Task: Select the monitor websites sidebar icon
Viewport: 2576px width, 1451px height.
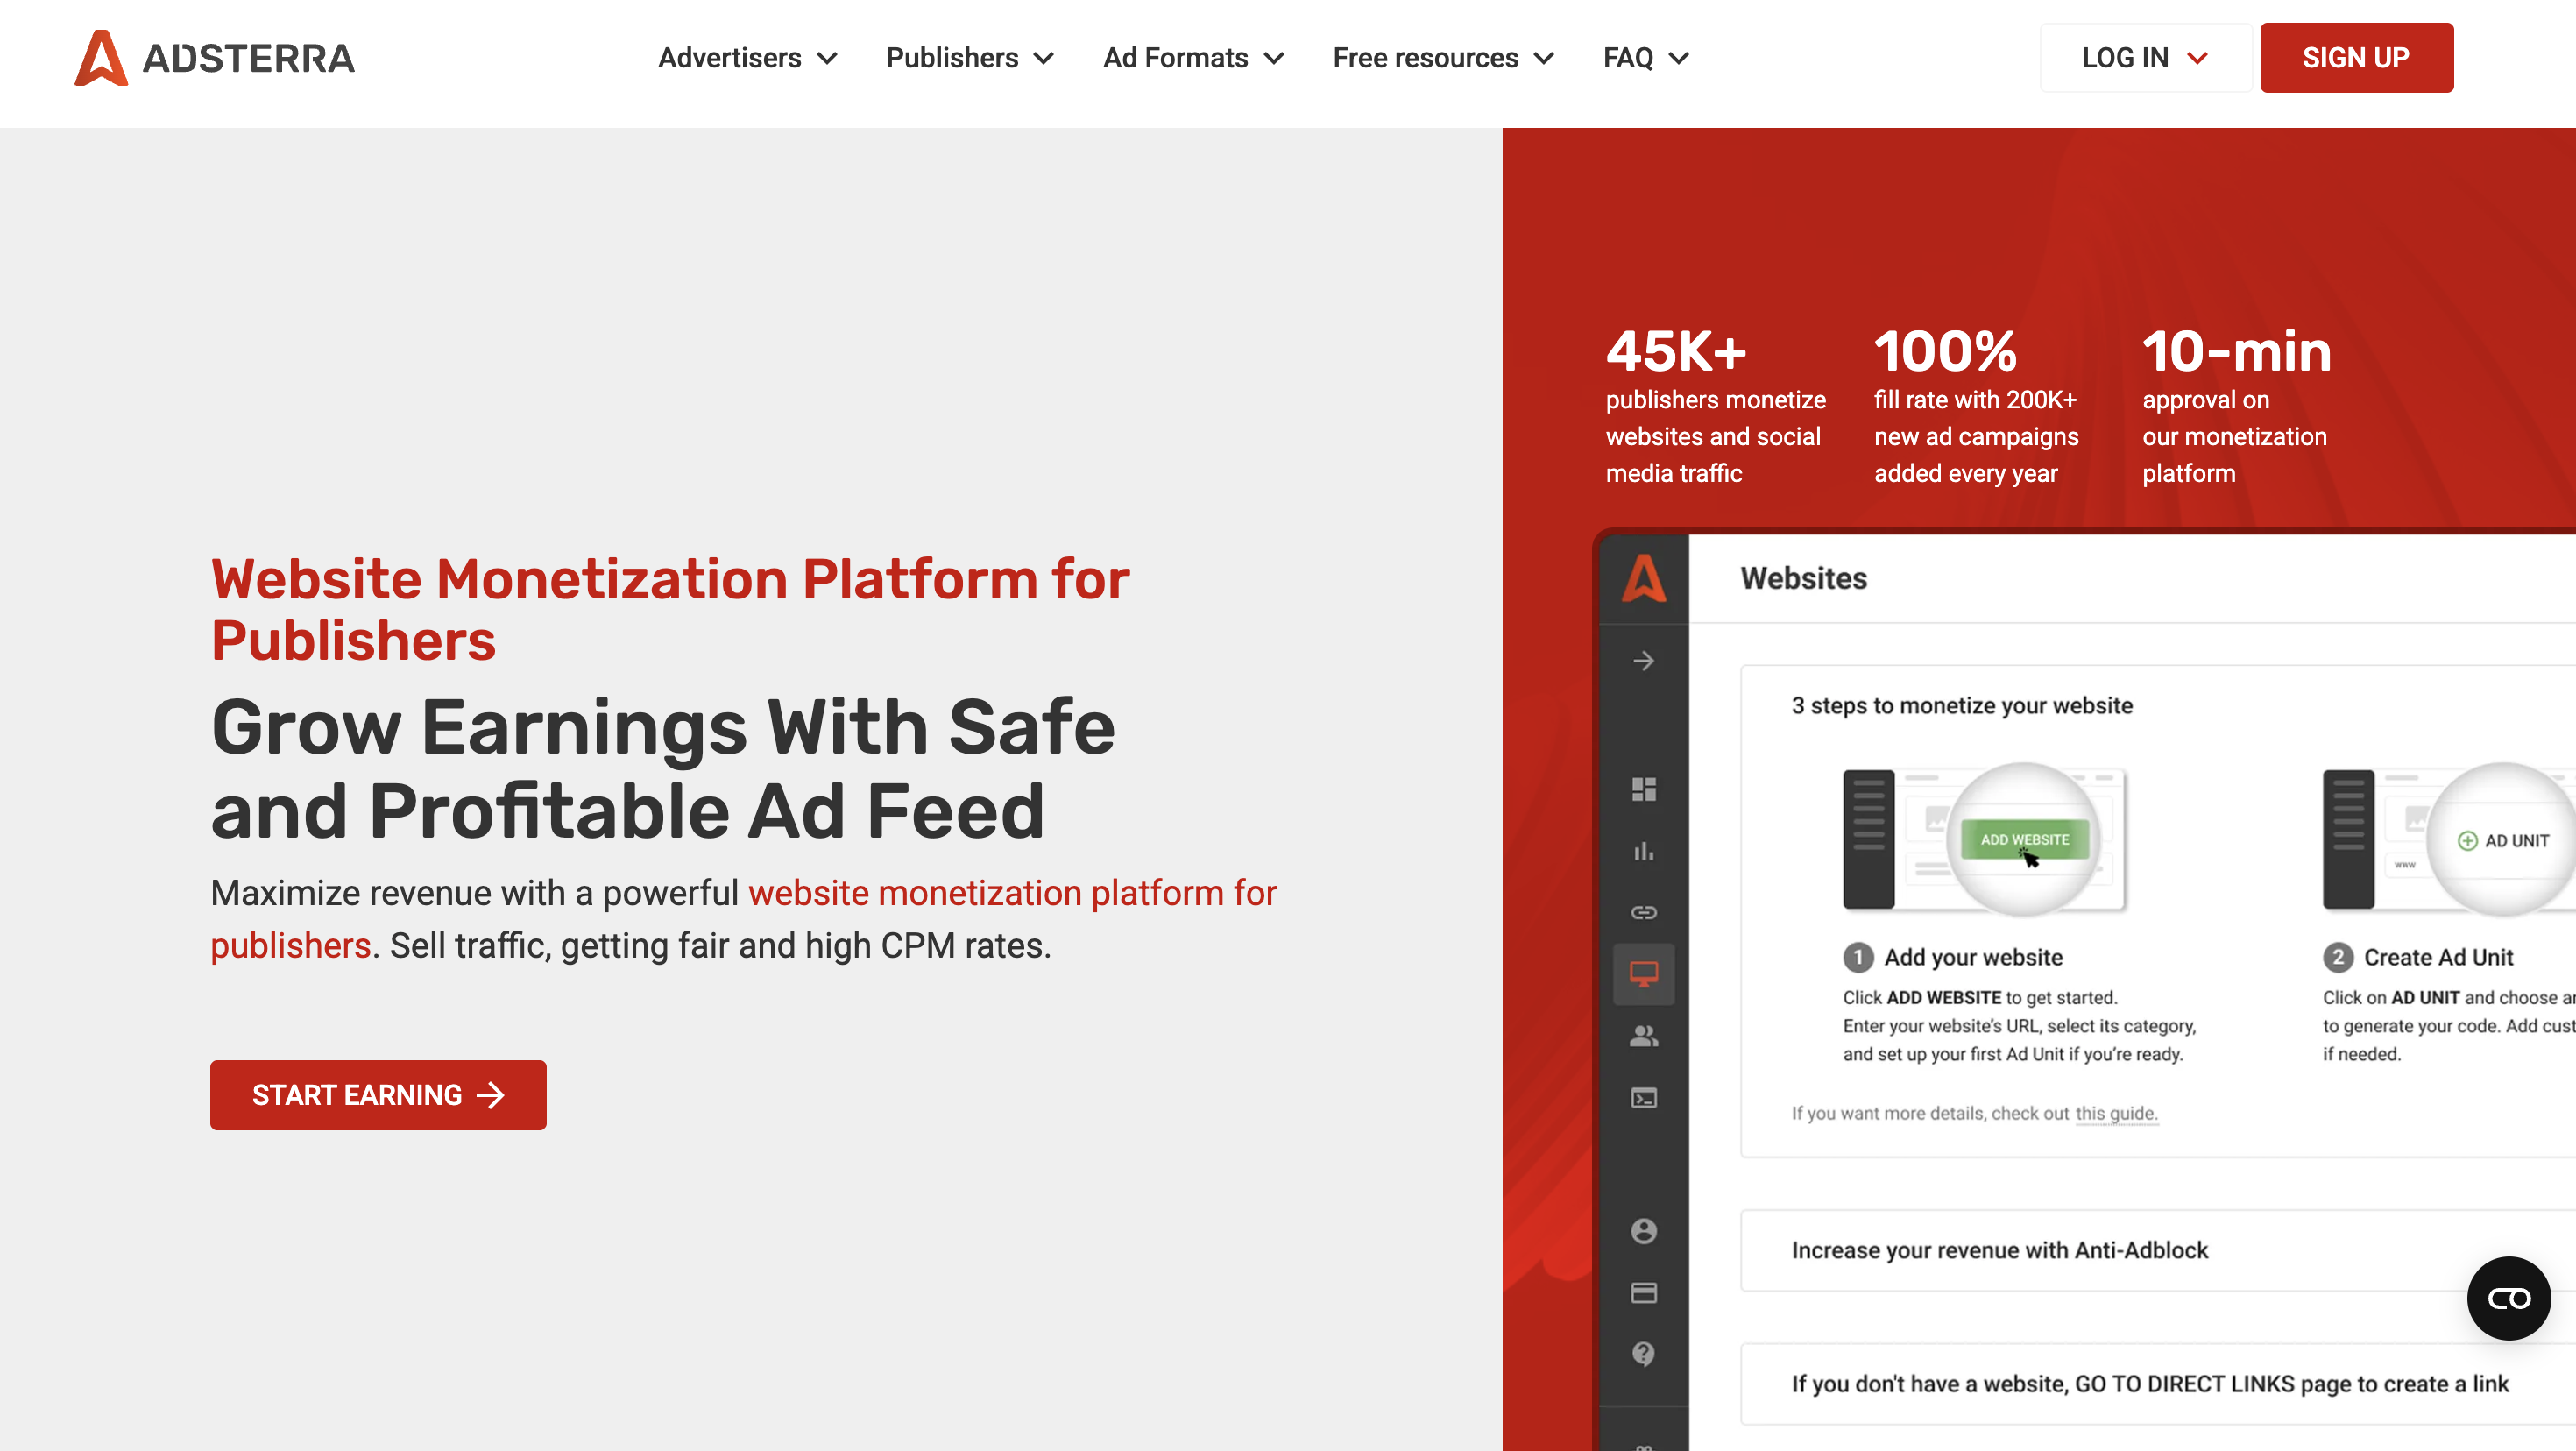Action: point(1643,973)
